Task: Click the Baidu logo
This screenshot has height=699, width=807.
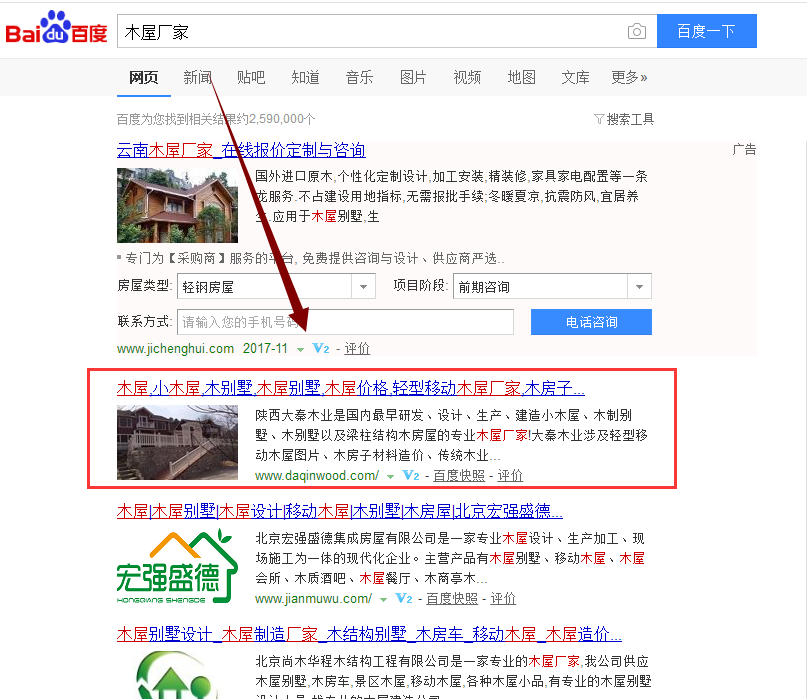Action: [57, 28]
